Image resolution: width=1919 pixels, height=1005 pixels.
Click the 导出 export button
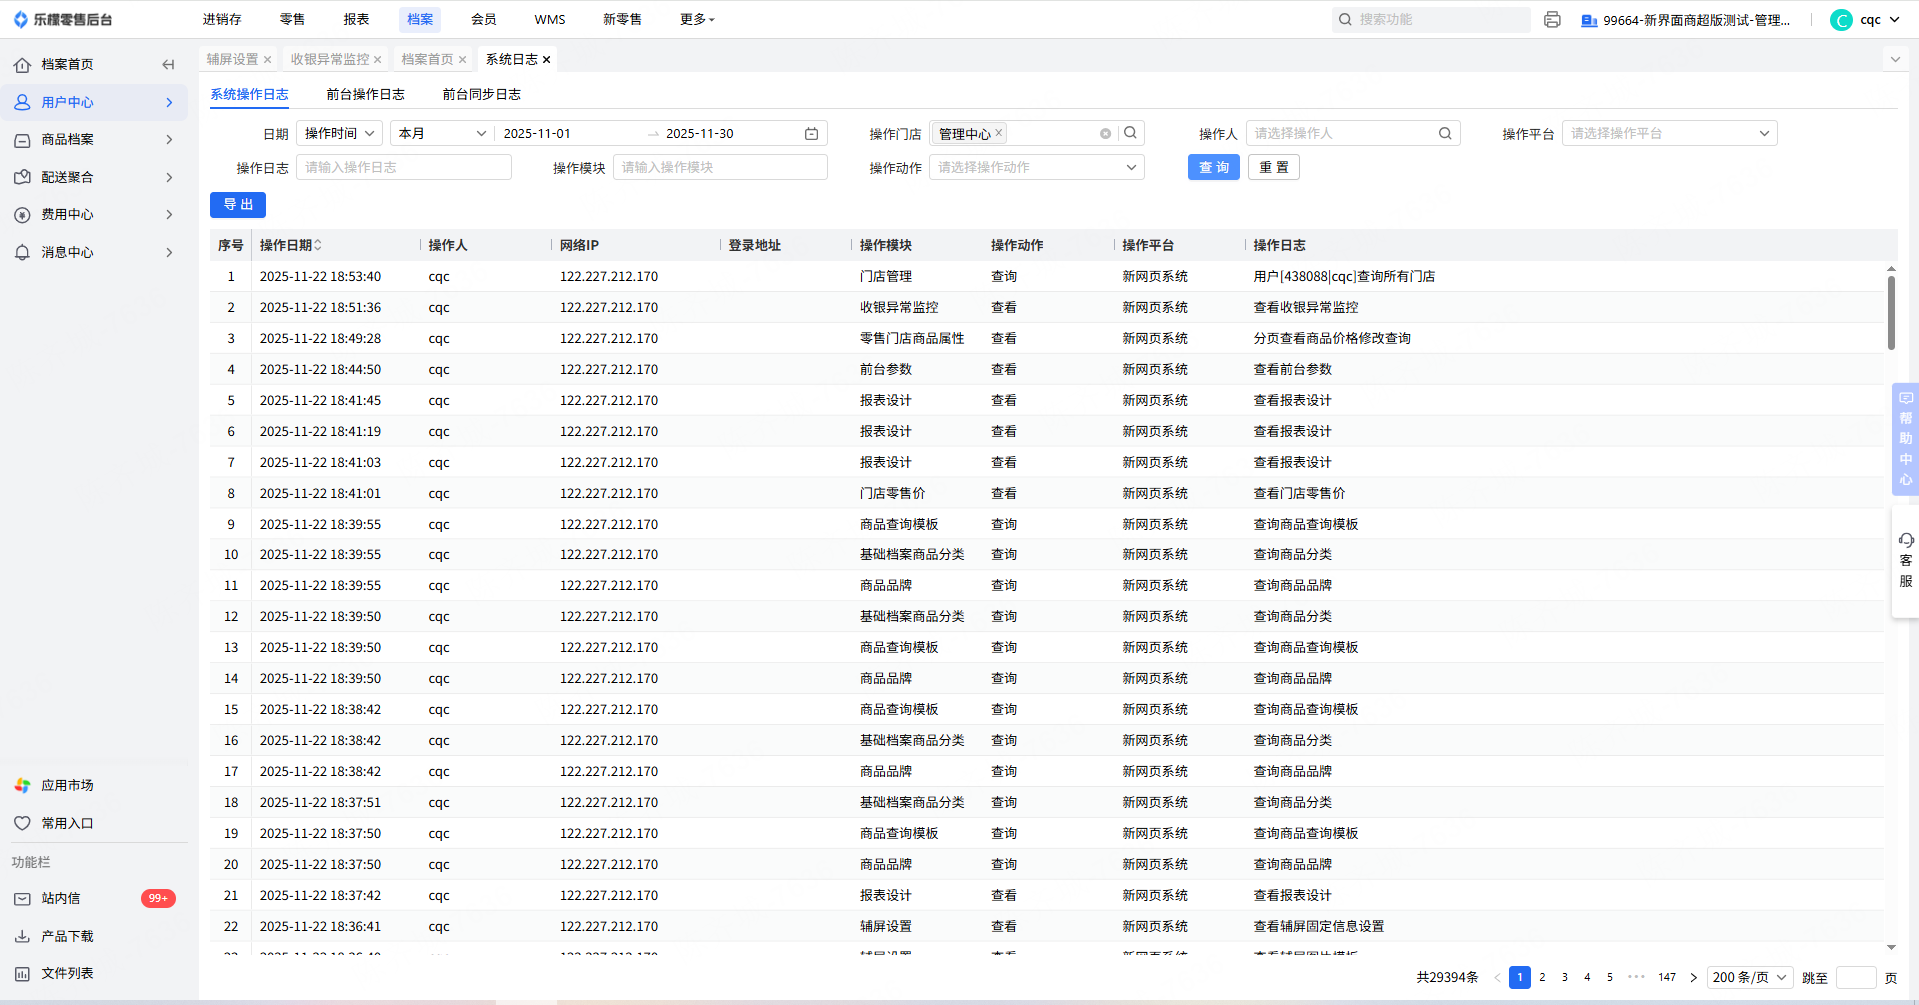238,205
